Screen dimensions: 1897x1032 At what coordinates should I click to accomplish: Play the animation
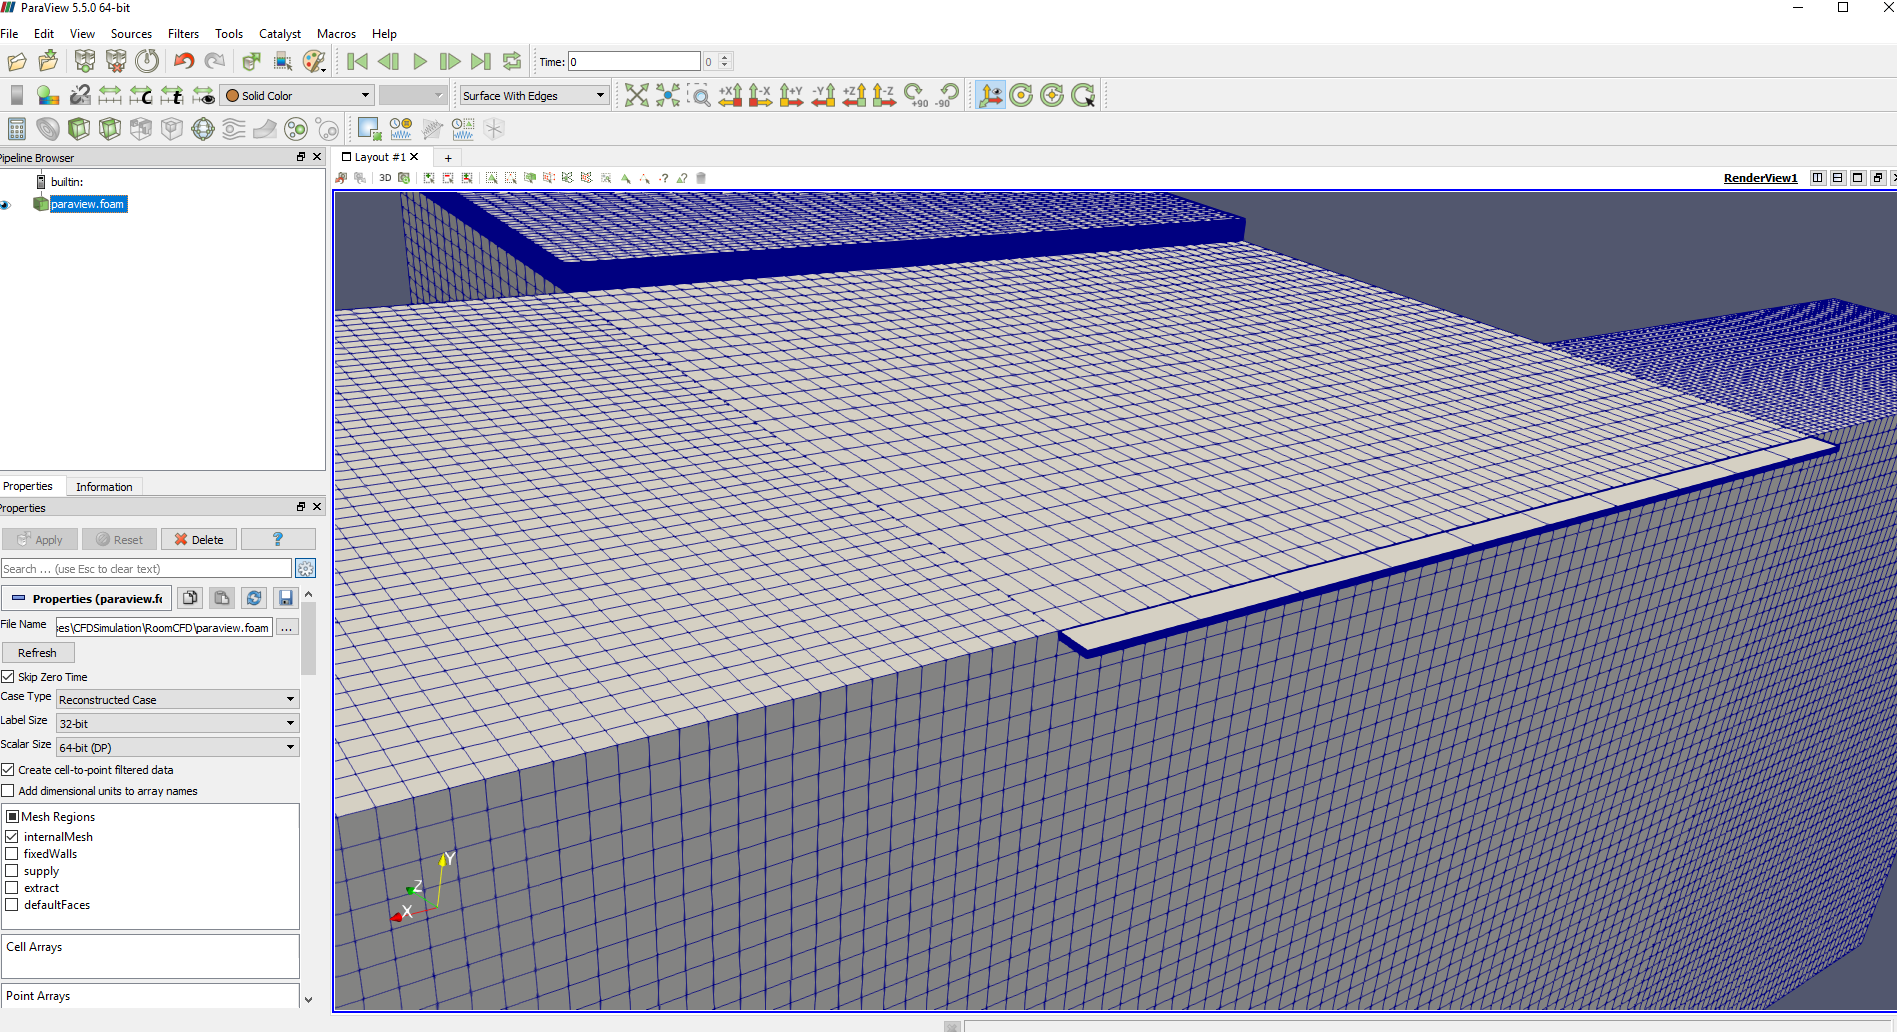pos(420,62)
